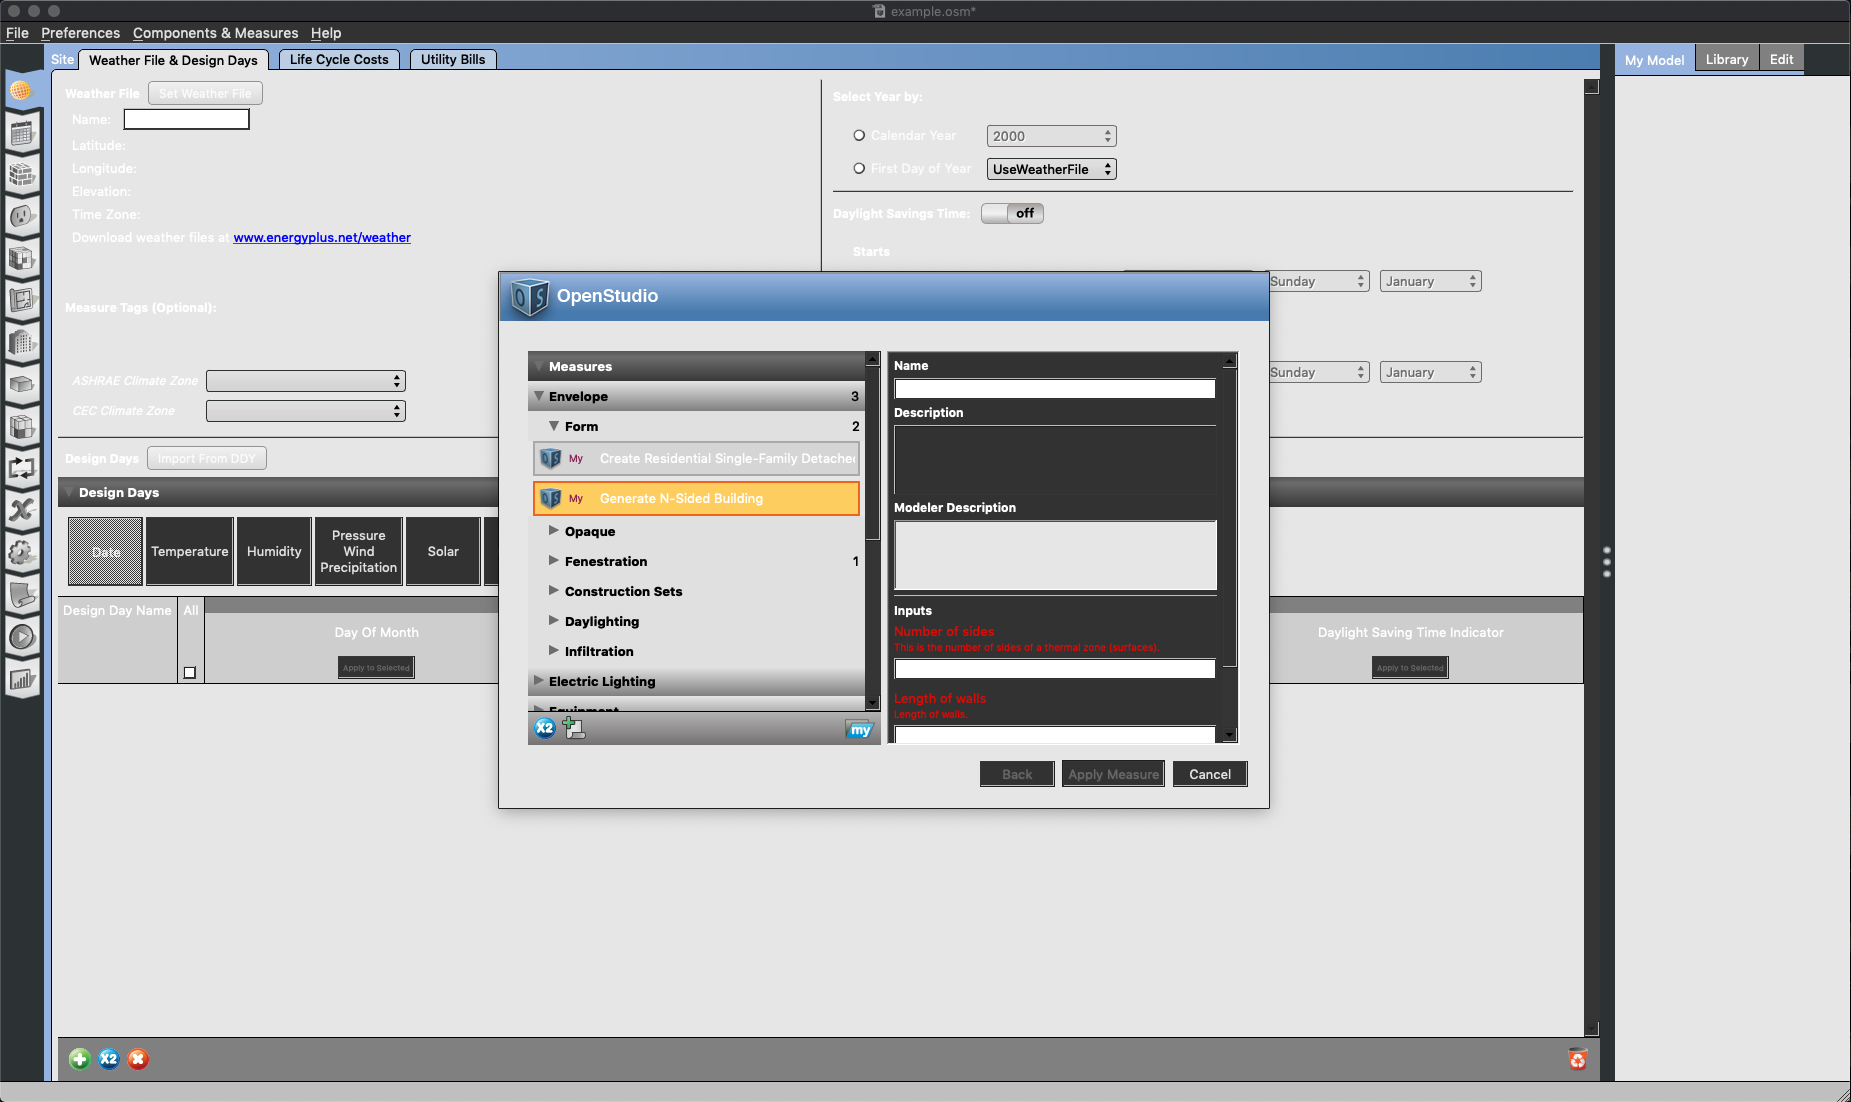Open the HVAC Systems loop icon
1851x1102 pixels.
(21, 469)
